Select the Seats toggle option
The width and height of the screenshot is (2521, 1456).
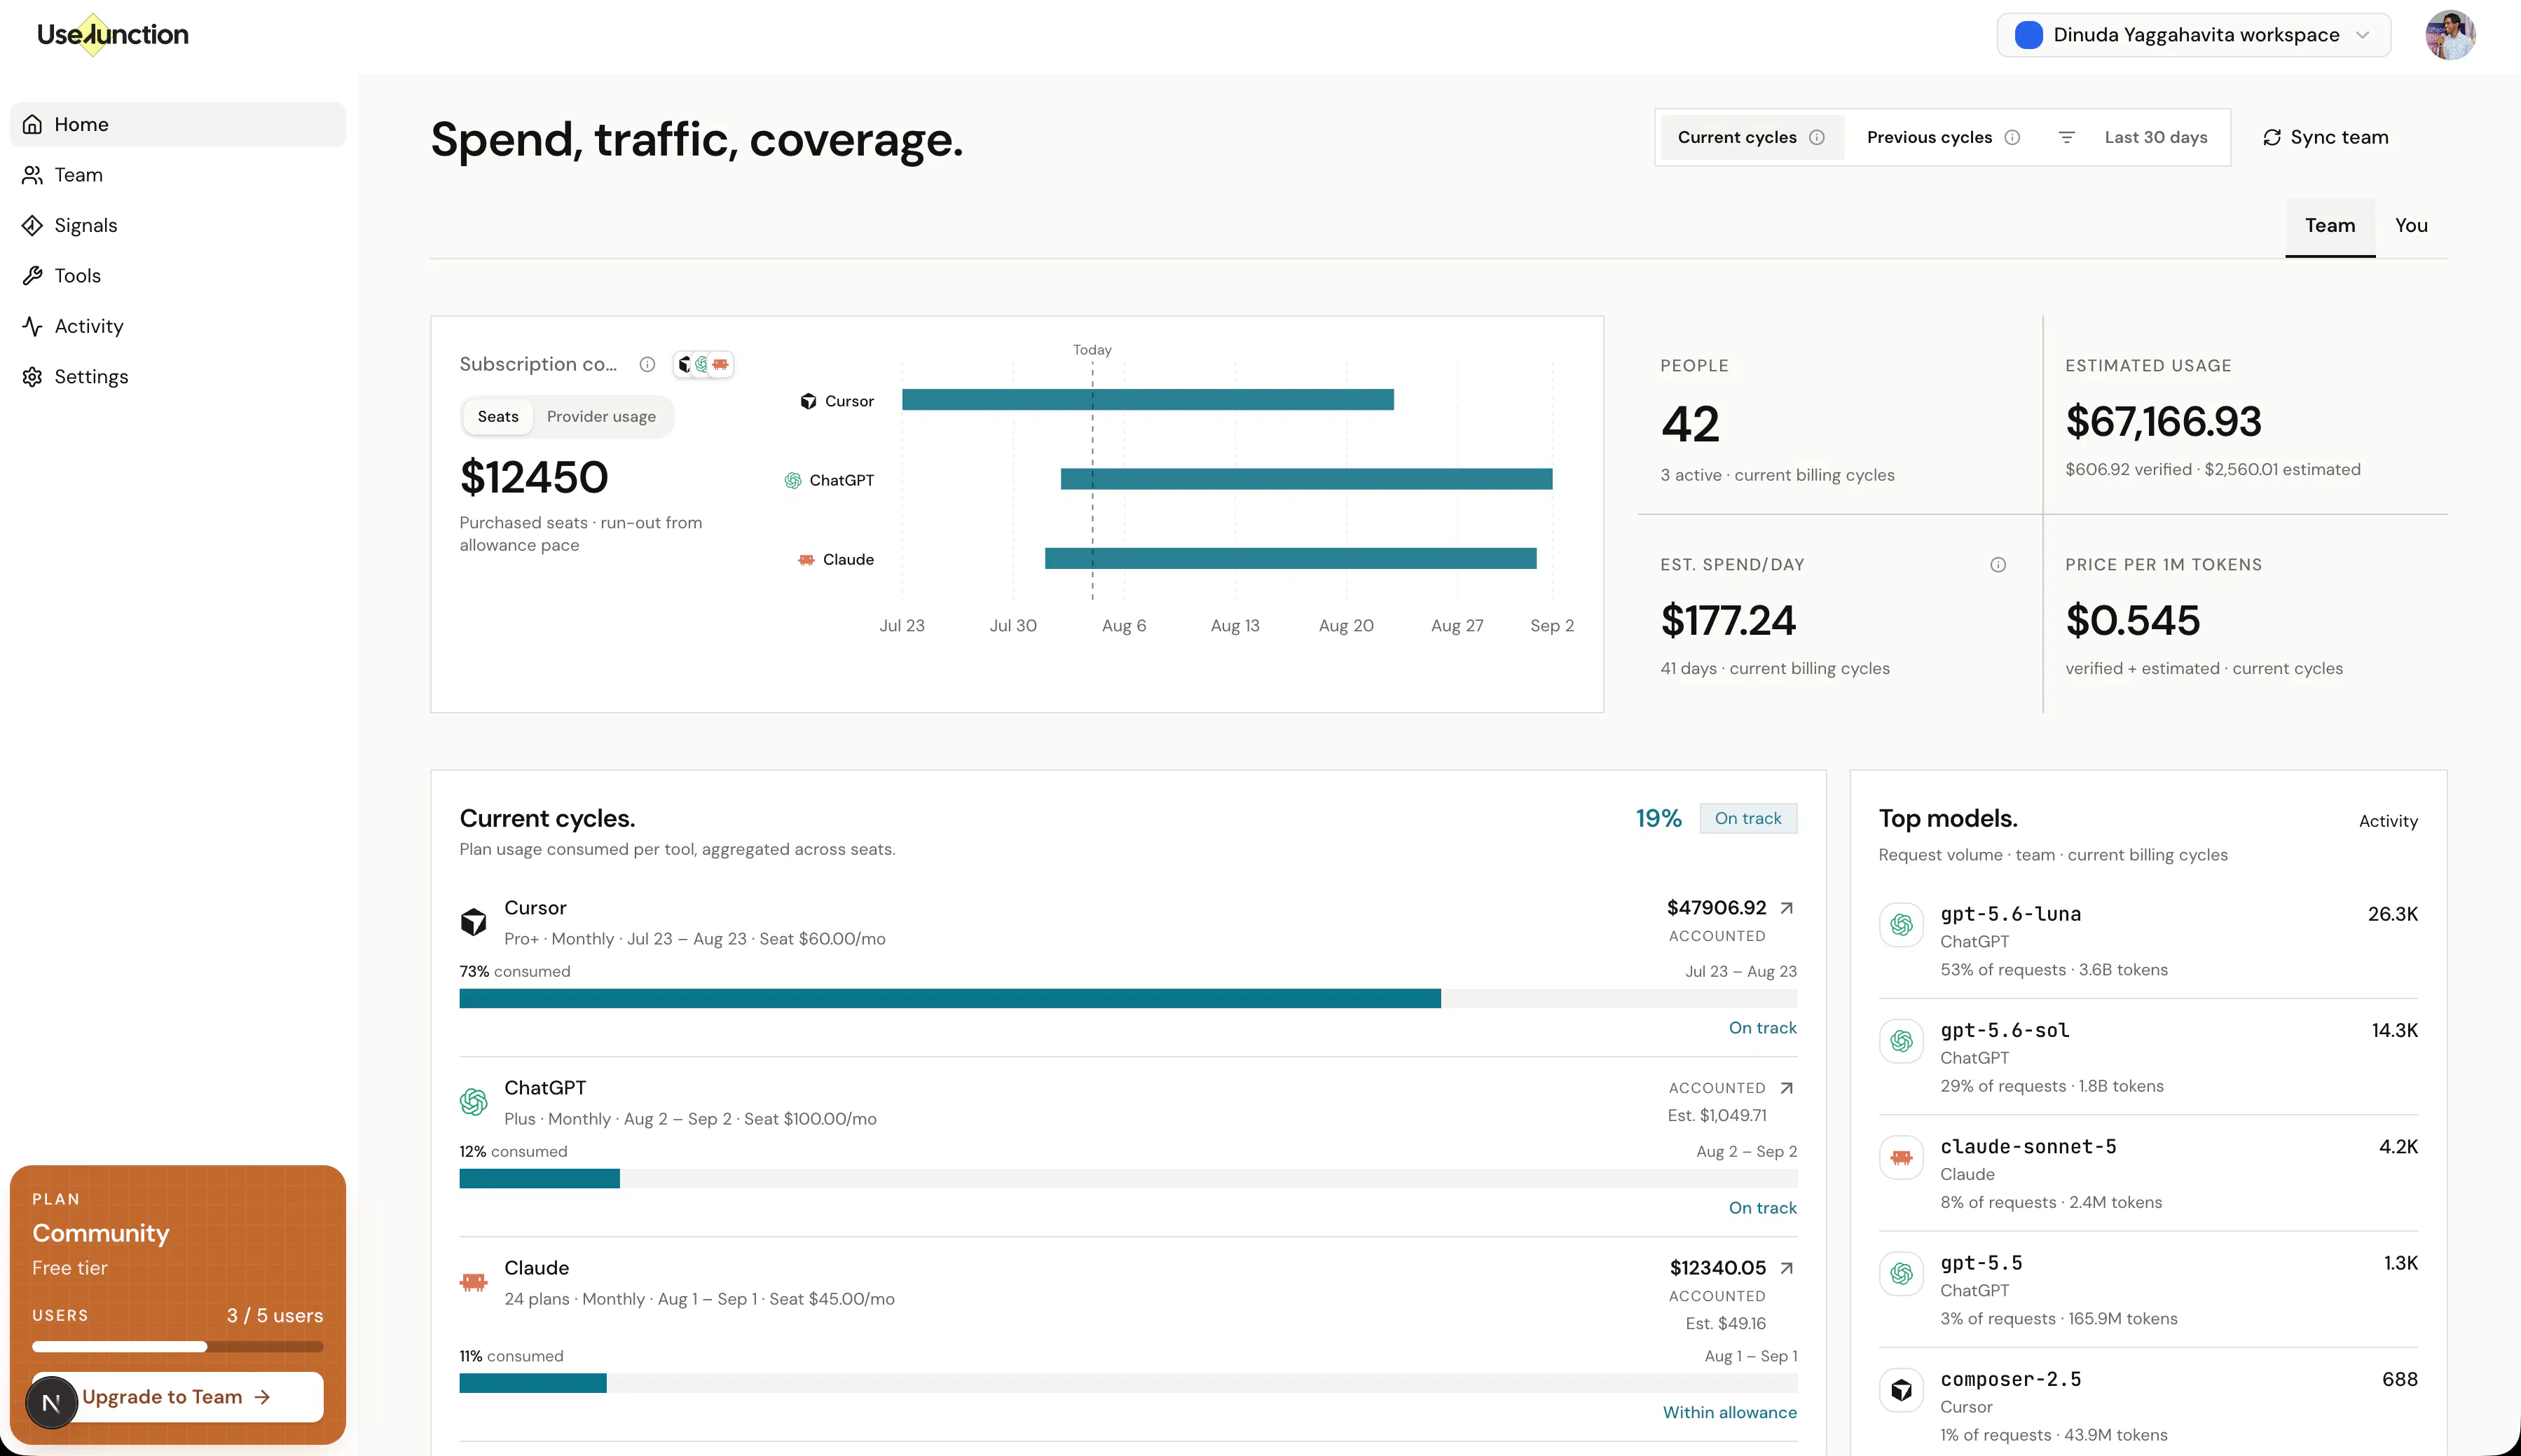click(498, 416)
